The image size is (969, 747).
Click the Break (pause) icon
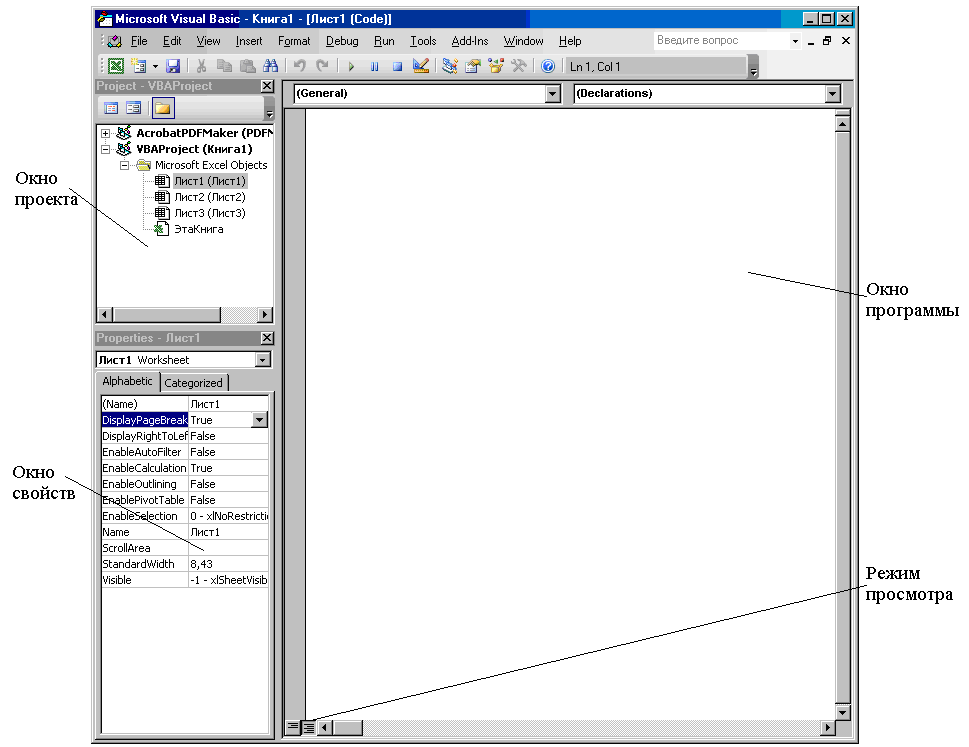coord(374,67)
